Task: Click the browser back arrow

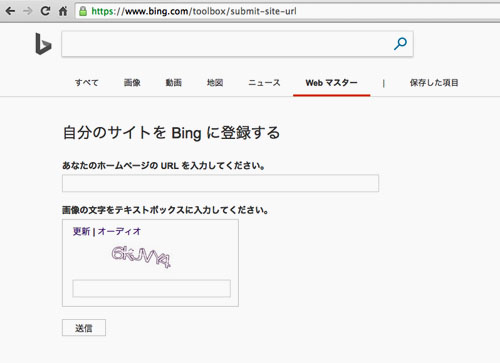Action: click(x=10, y=11)
